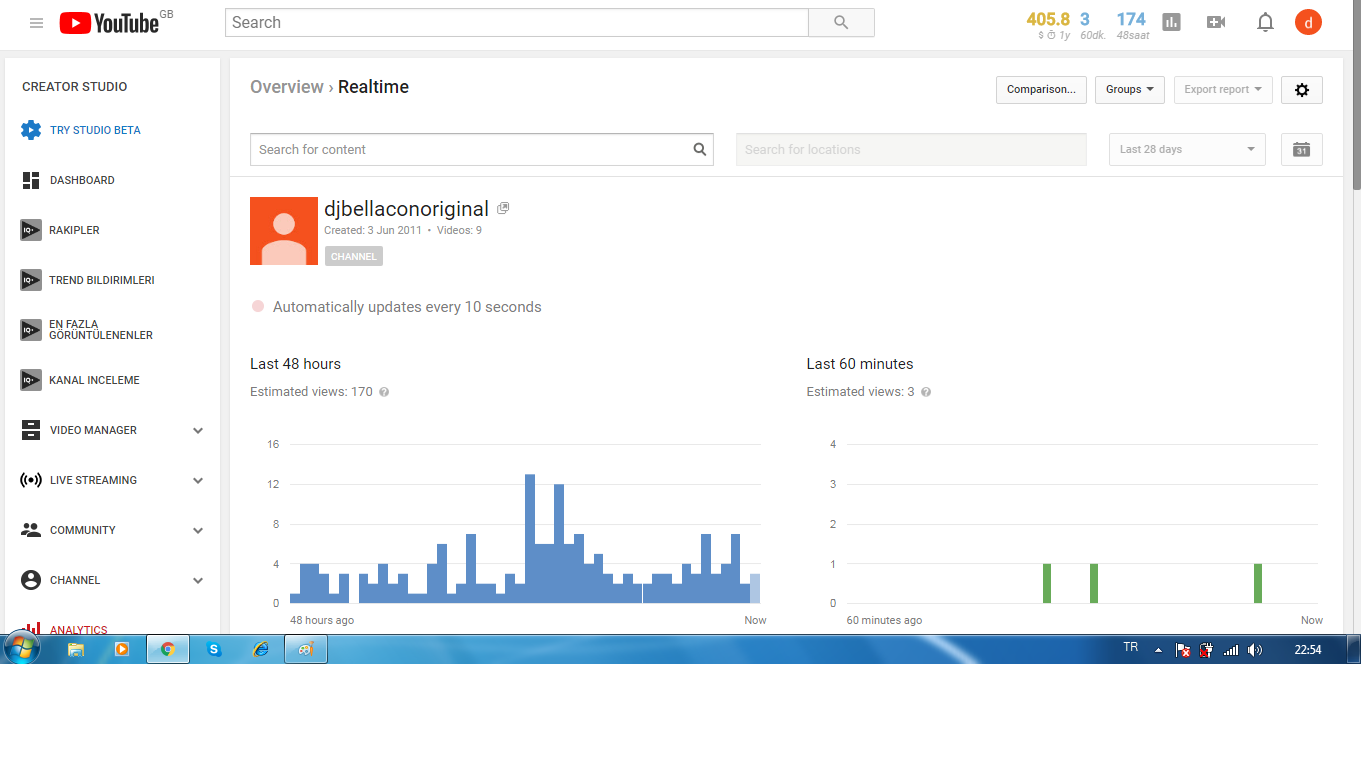Image resolution: width=1366 pixels, height=768 pixels.
Task: Click the Channel person icon in sidebar
Action: point(31,580)
